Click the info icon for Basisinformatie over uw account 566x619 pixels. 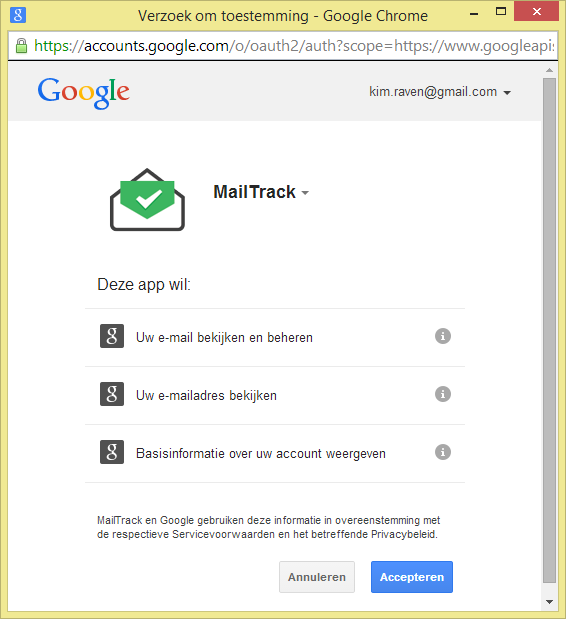tap(442, 452)
